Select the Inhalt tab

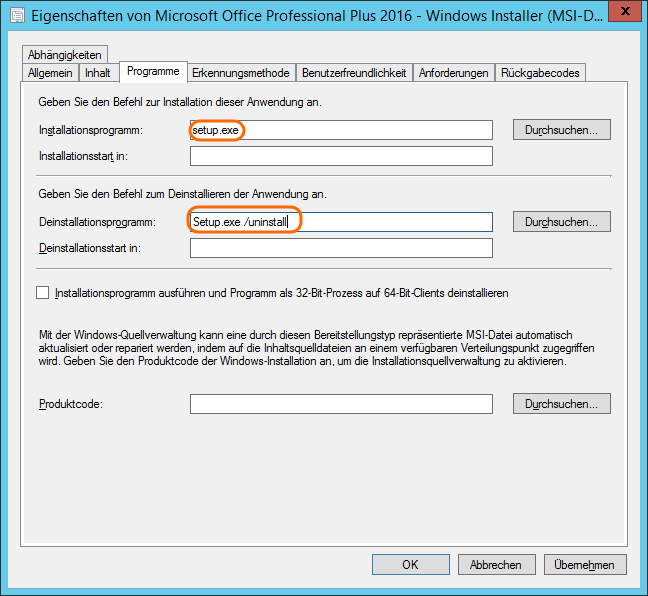tap(98, 72)
